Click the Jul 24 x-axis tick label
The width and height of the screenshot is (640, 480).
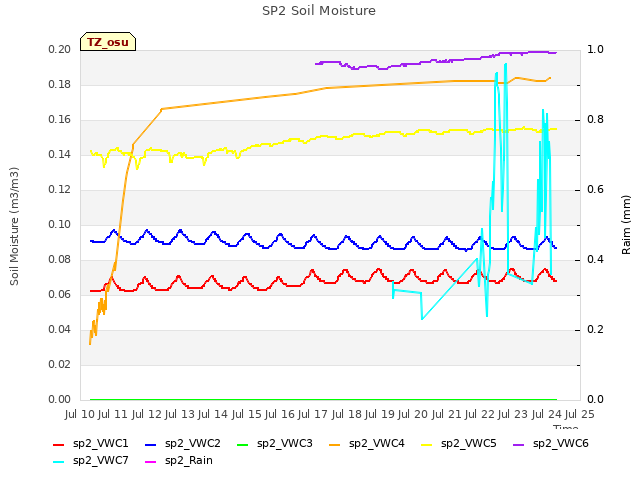548,414
